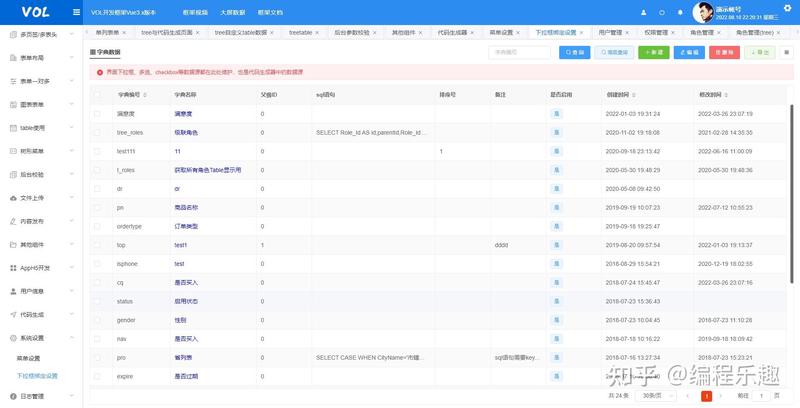This screenshot has height=408, width=800.
Task: Click the 用户信息 person icon
Action: point(13,291)
